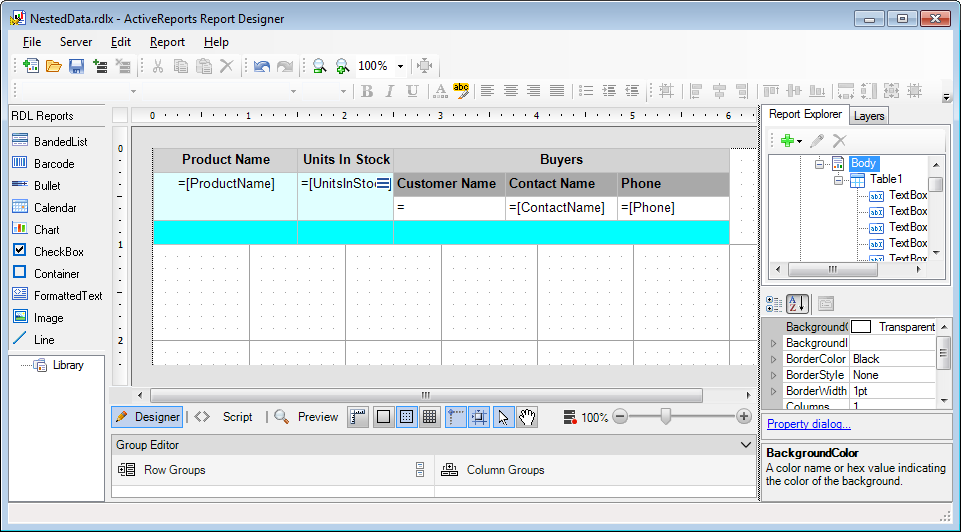
Task: Open the Property dialog link
Action: pos(808,424)
